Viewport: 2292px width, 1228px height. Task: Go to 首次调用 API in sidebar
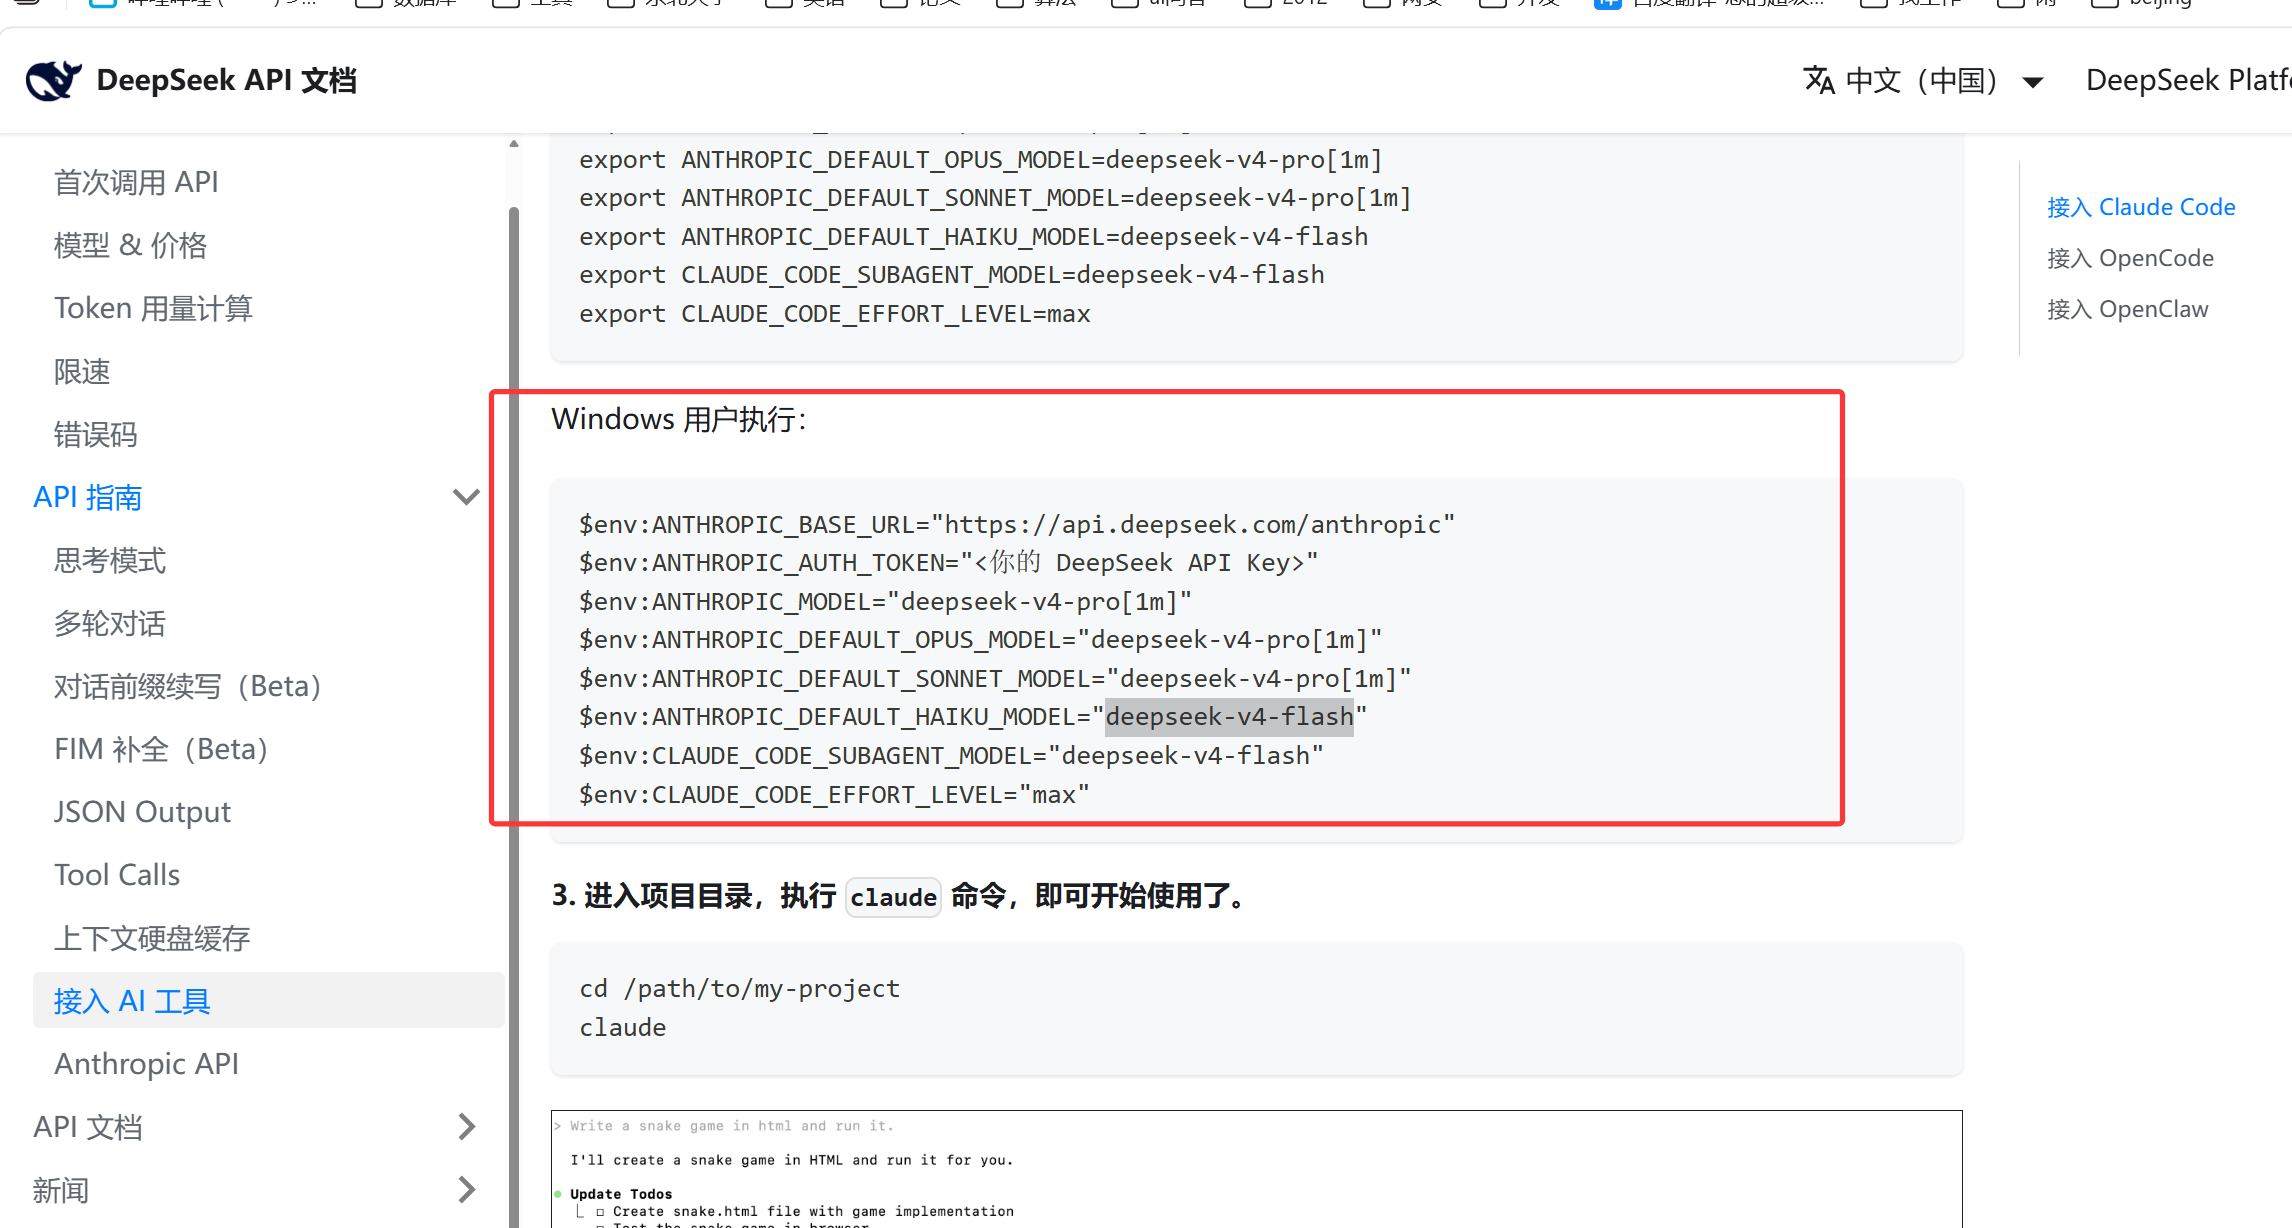pyautogui.click(x=136, y=182)
